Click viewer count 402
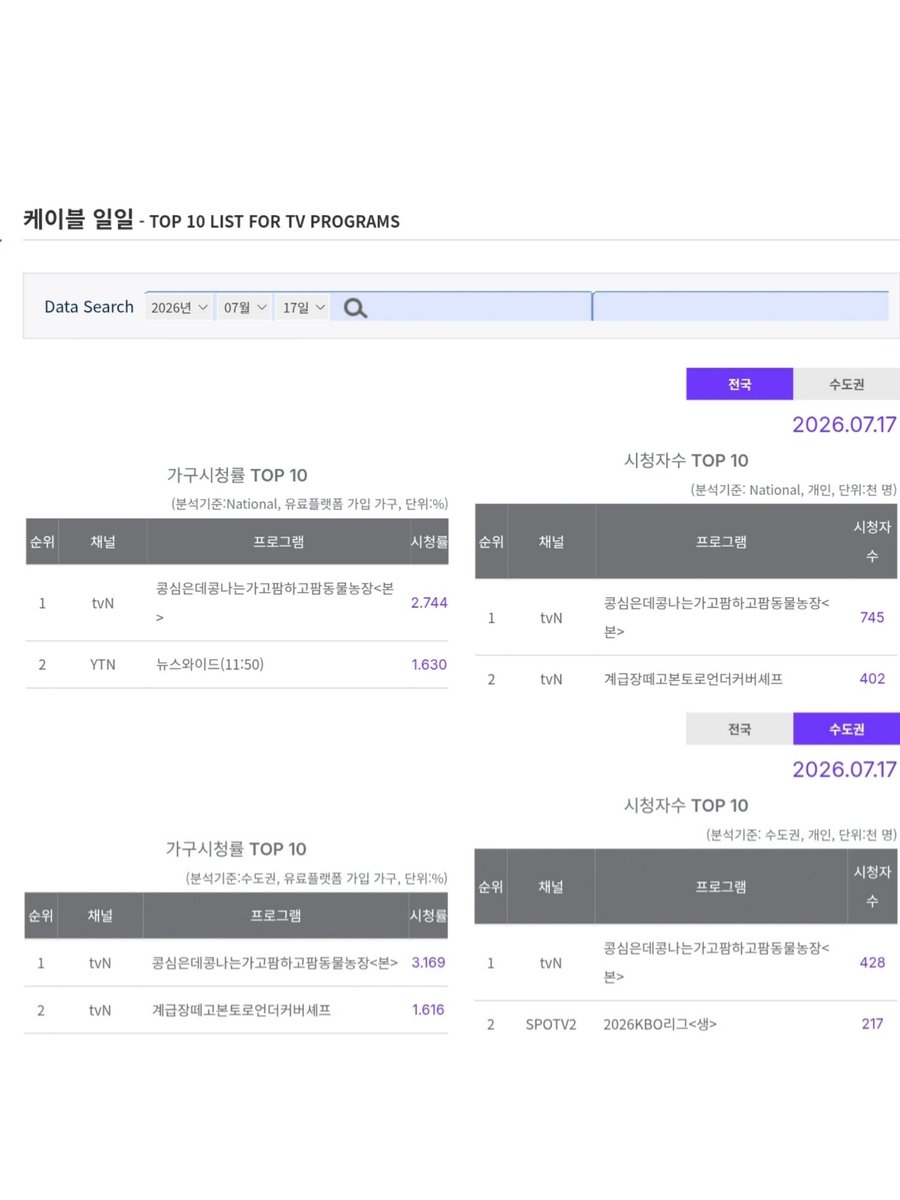Viewport: 900px width, 1200px height. 872,678
